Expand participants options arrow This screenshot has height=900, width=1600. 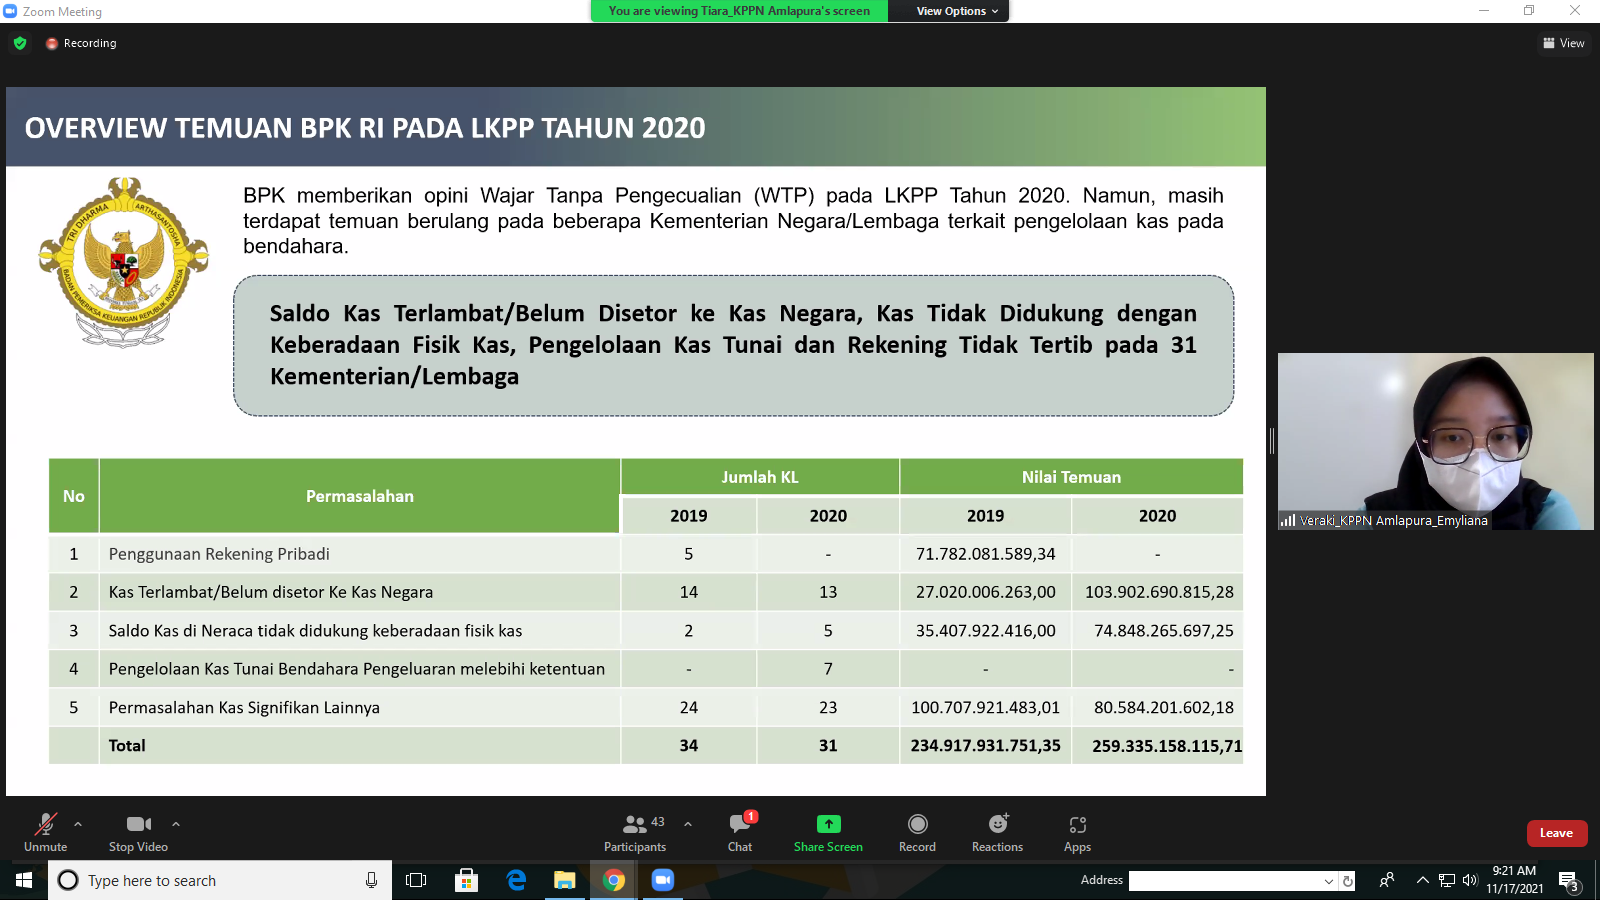[x=688, y=824]
